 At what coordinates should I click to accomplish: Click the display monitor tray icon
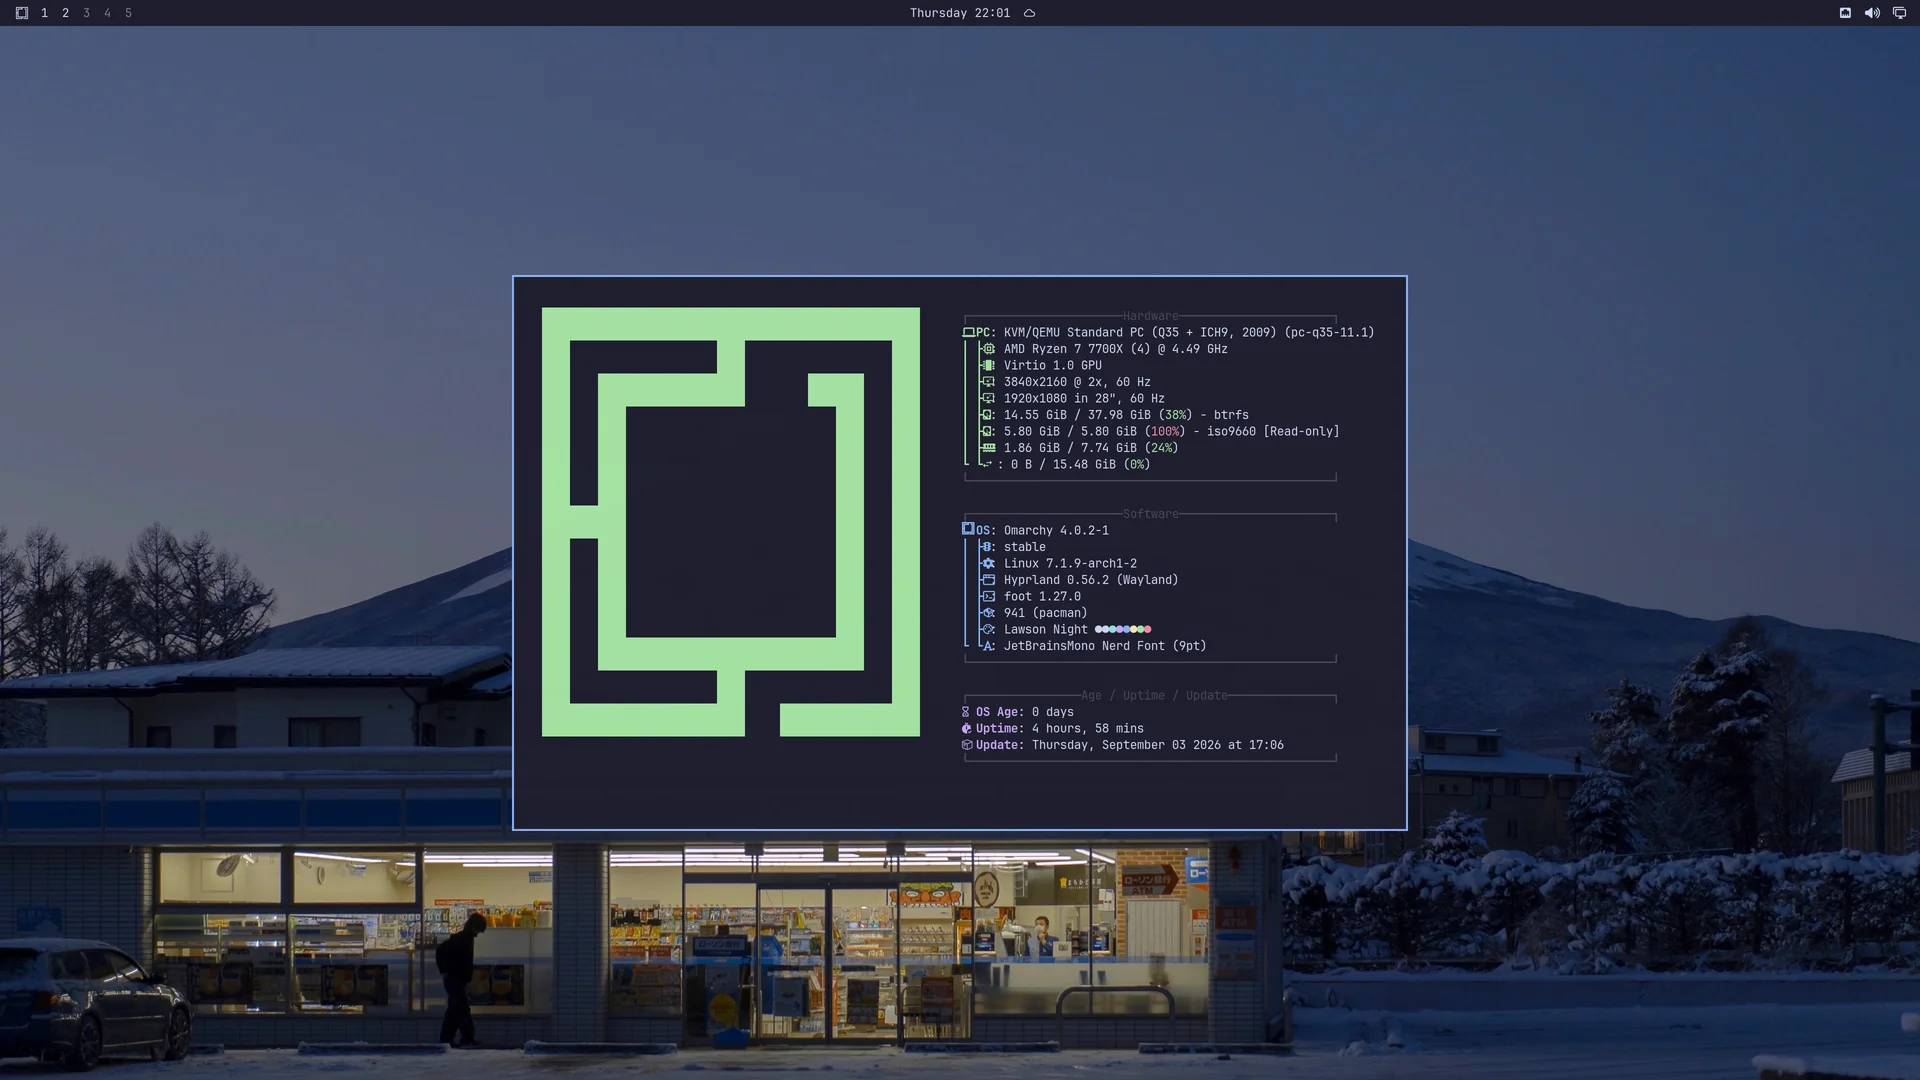tap(1899, 13)
